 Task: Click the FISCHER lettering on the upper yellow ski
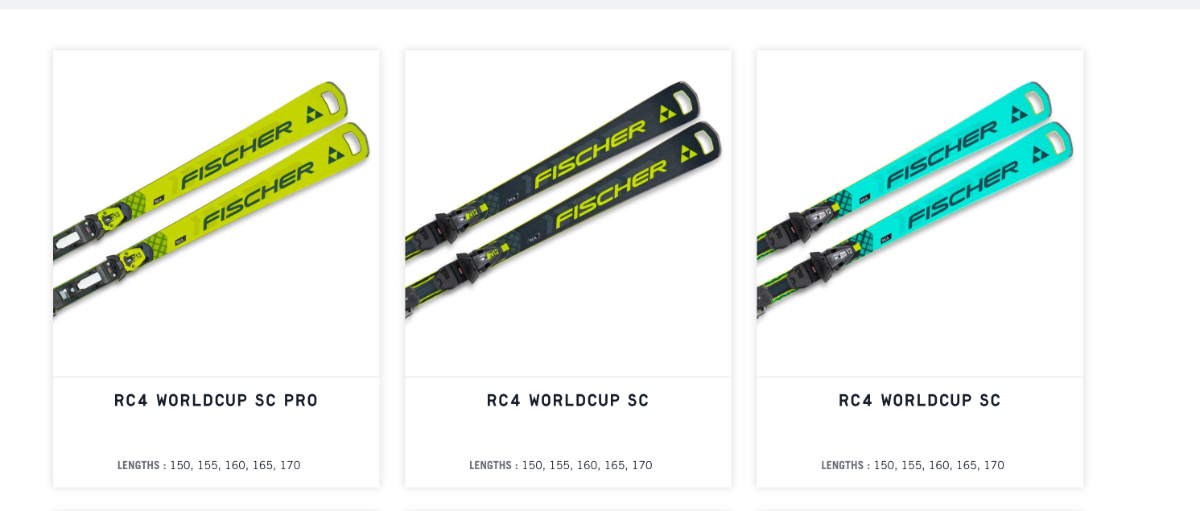pos(238,152)
